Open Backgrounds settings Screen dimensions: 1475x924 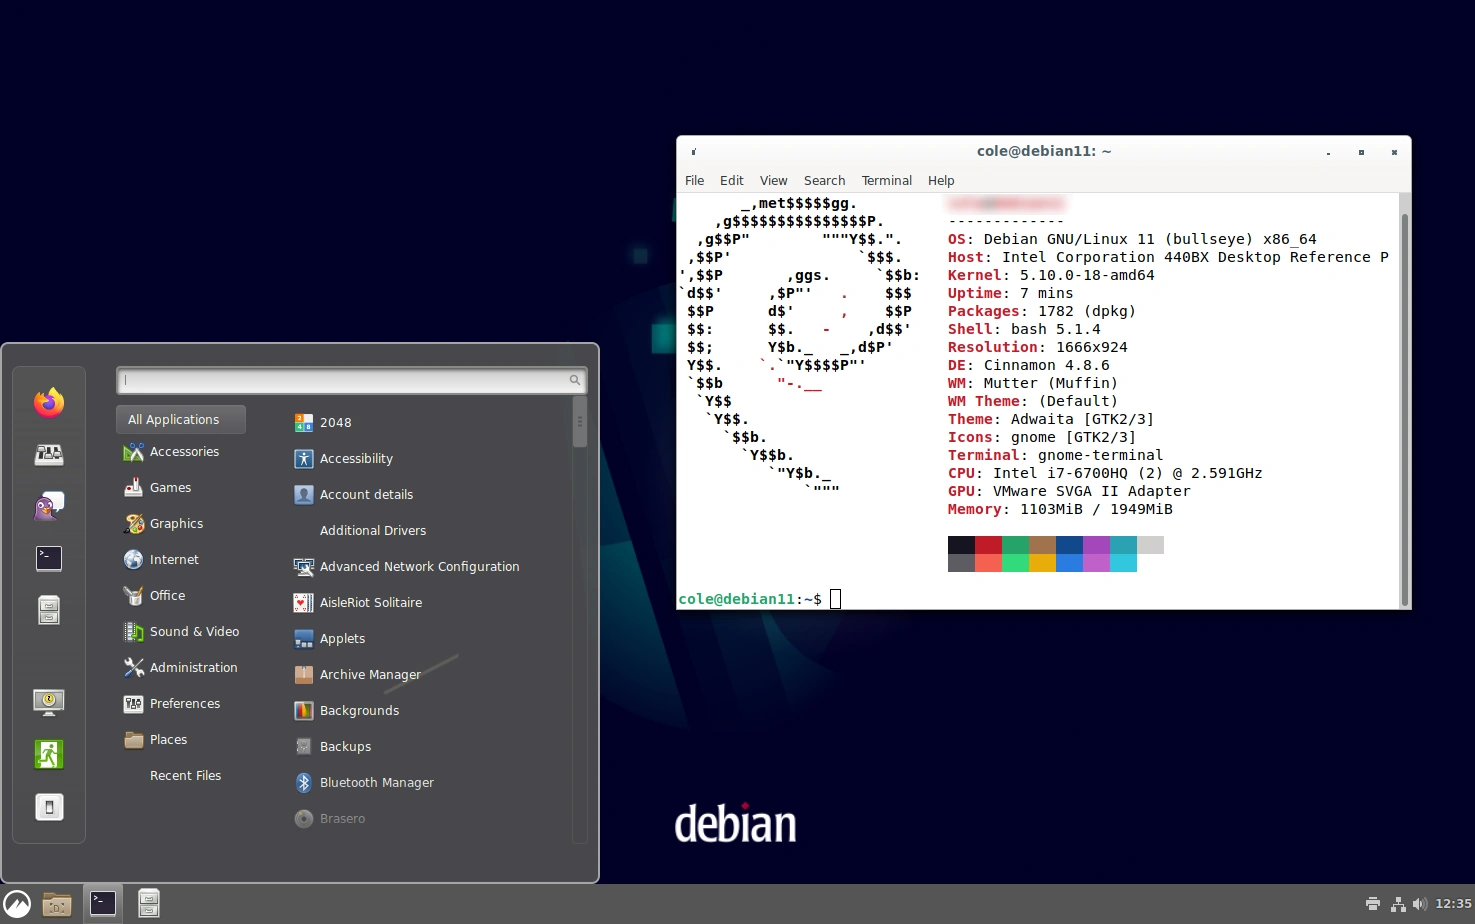coord(359,710)
